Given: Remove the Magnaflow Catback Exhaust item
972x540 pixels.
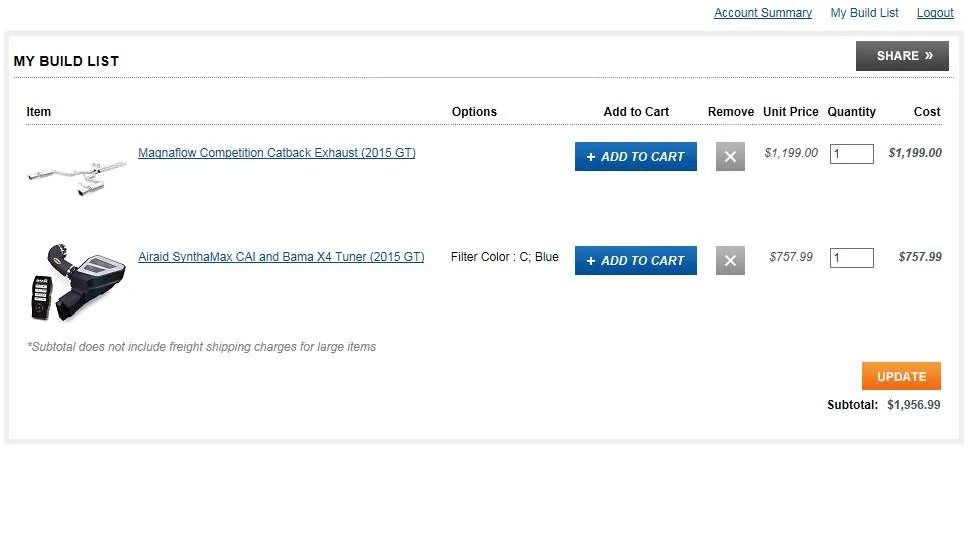Looking at the screenshot, I should tap(730, 156).
